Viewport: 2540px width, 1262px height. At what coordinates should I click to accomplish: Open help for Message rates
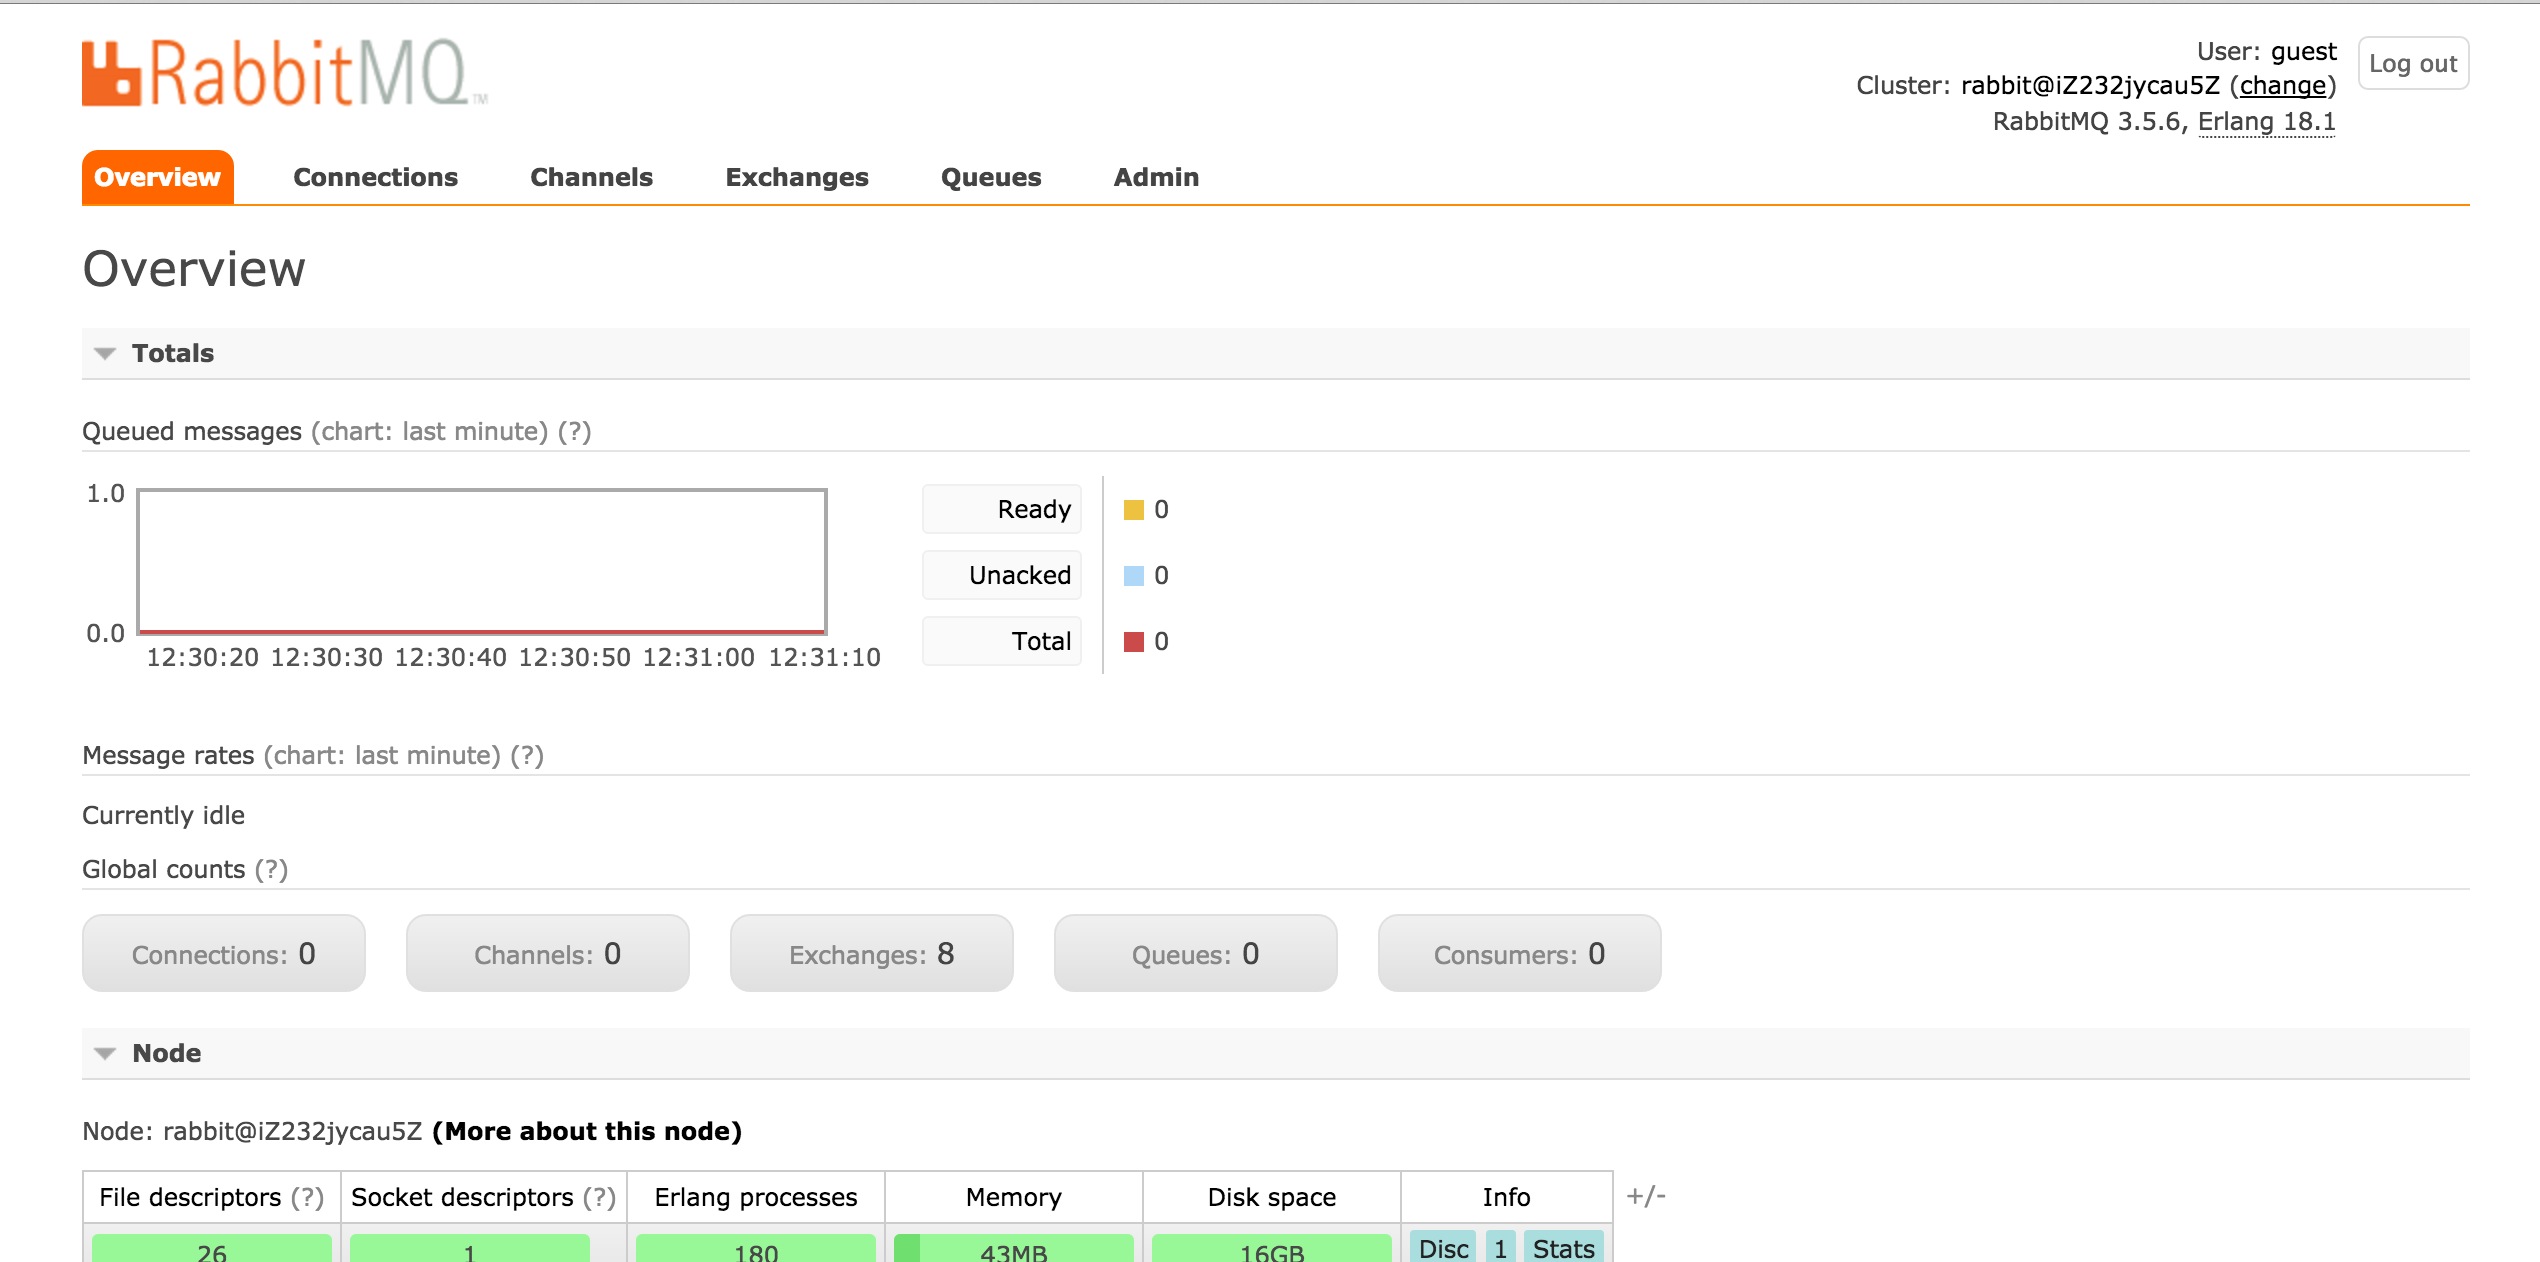[527, 756]
